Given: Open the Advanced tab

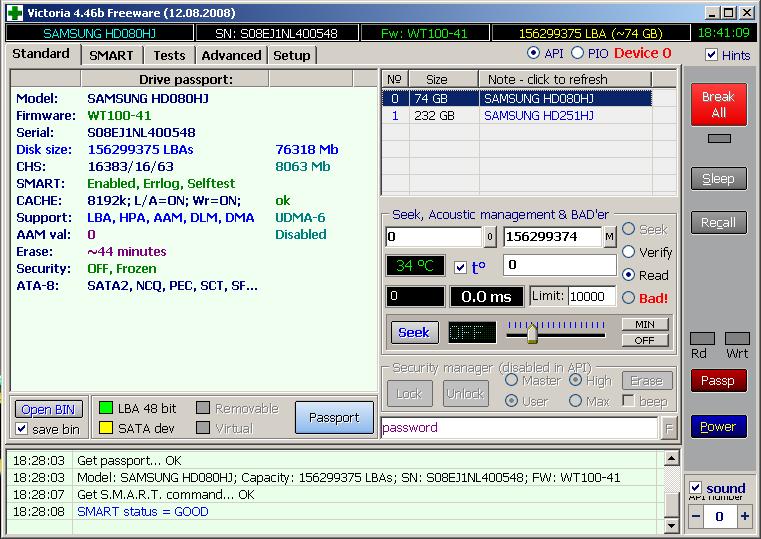Looking at the screenshot, I should [231, 55].
